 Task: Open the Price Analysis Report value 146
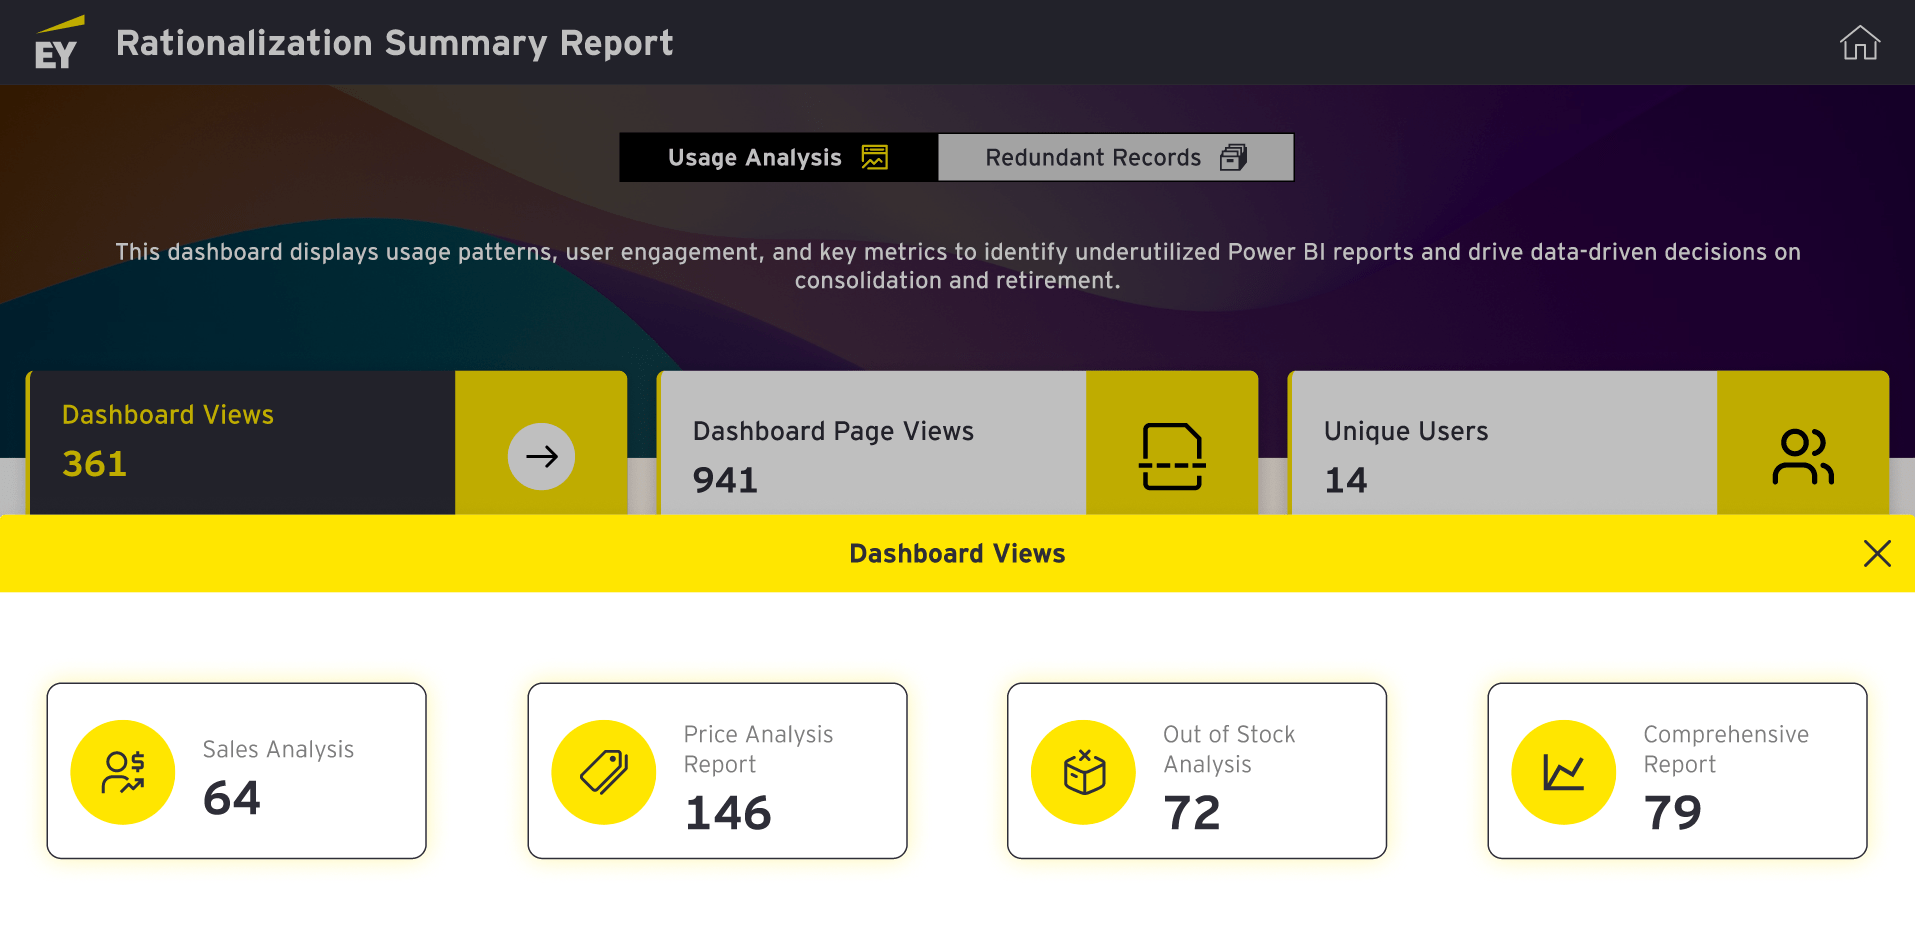[728, 813]
